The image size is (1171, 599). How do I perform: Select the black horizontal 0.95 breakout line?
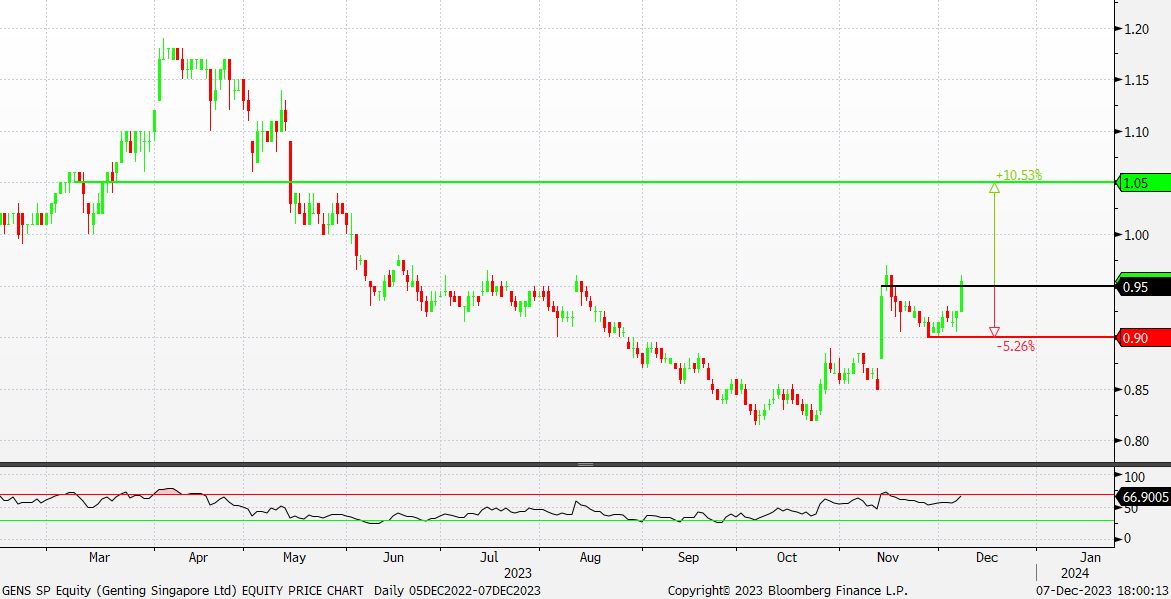997,286
